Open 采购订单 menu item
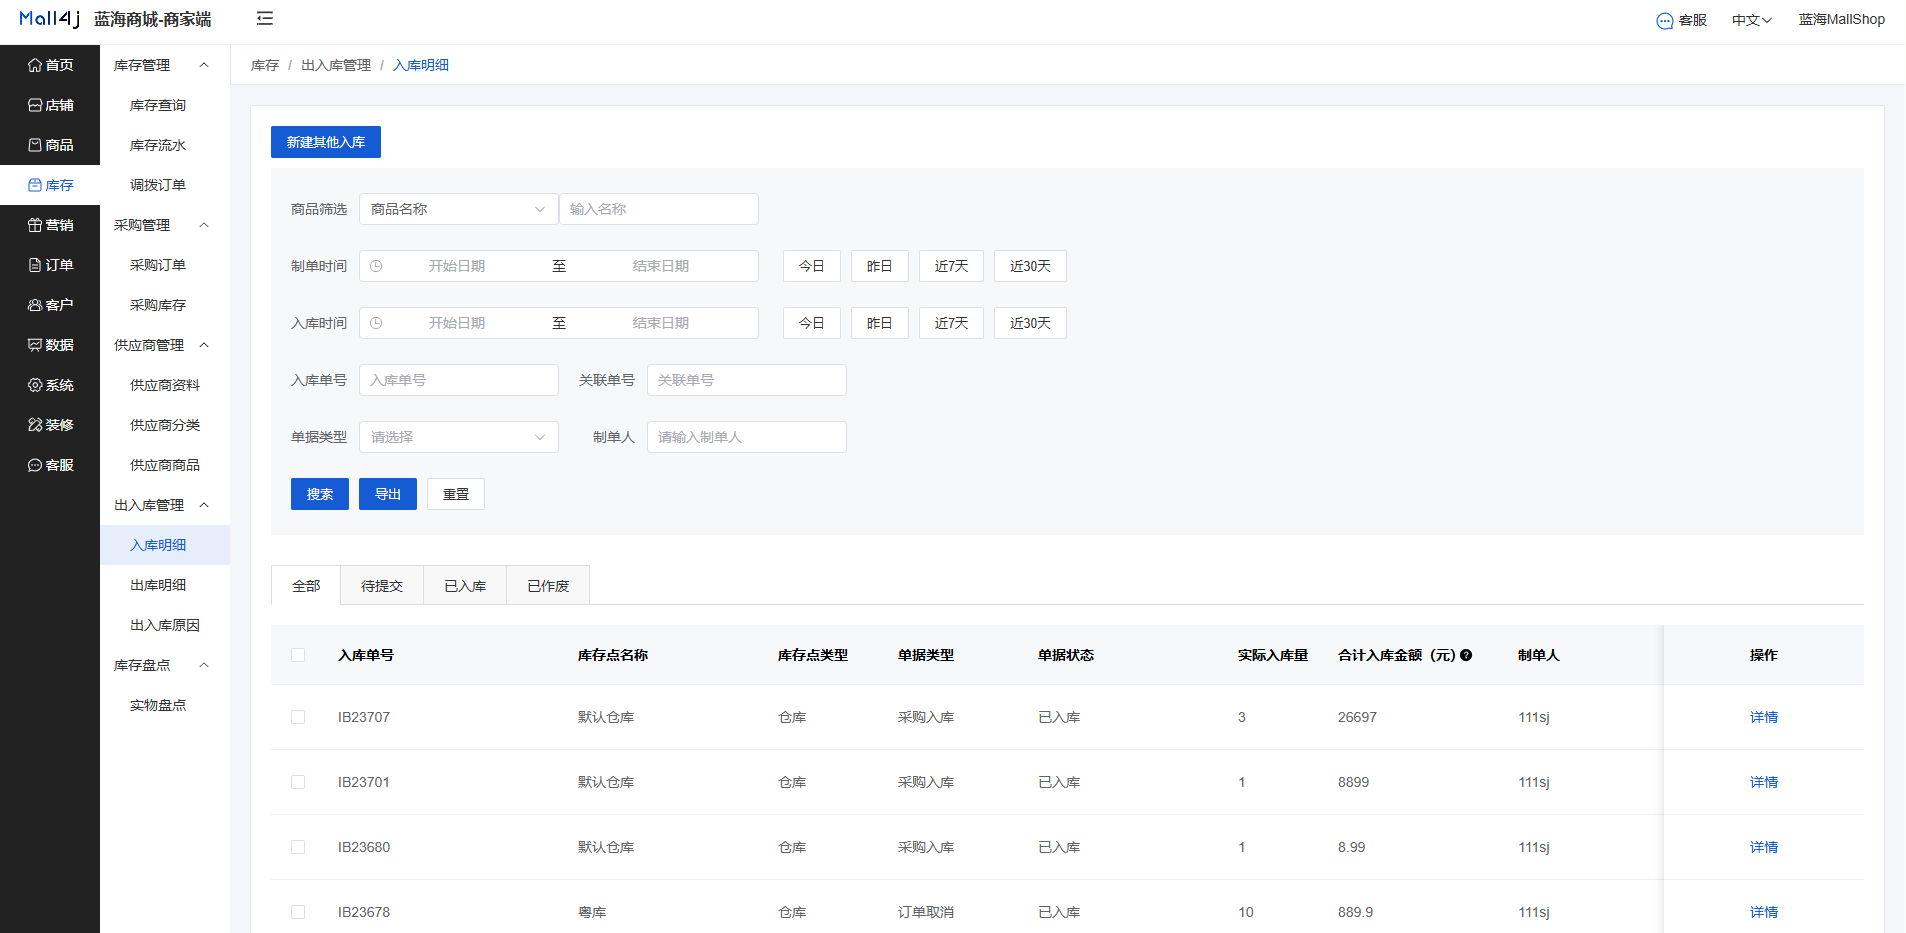This screenshot has width=1906, height=933. (165, 265)
